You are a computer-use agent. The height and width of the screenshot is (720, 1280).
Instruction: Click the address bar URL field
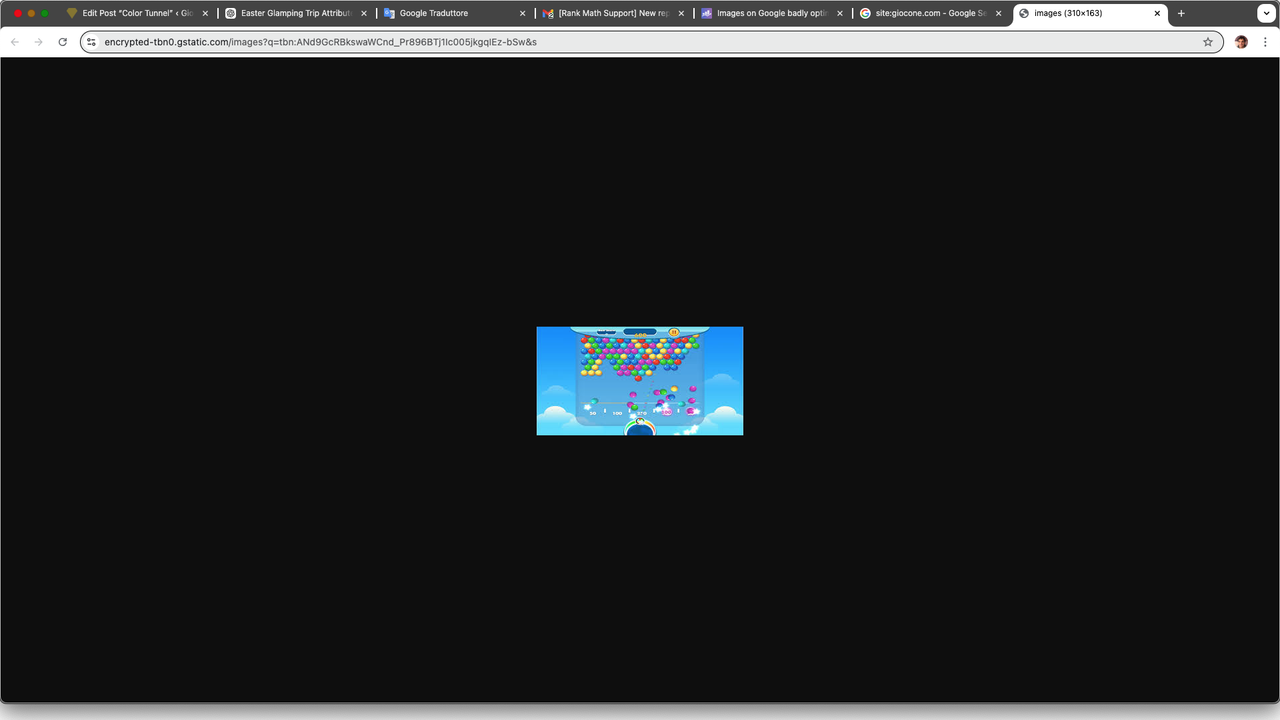(x=650, y=42)
